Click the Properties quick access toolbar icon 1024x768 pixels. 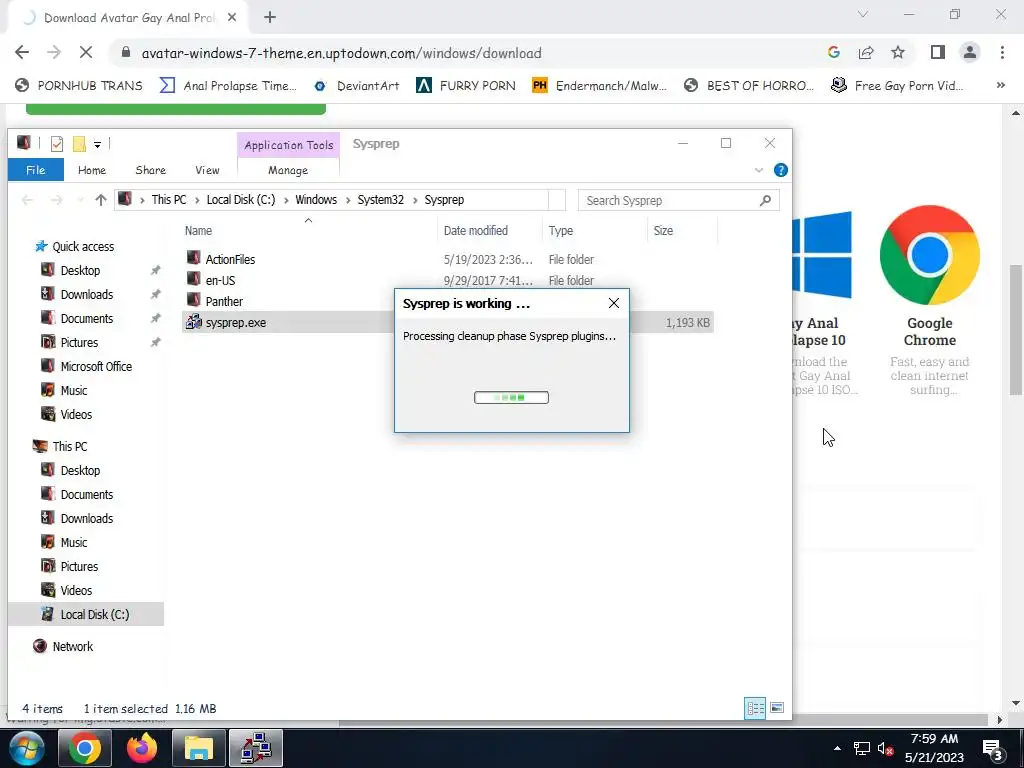[57, 144]
